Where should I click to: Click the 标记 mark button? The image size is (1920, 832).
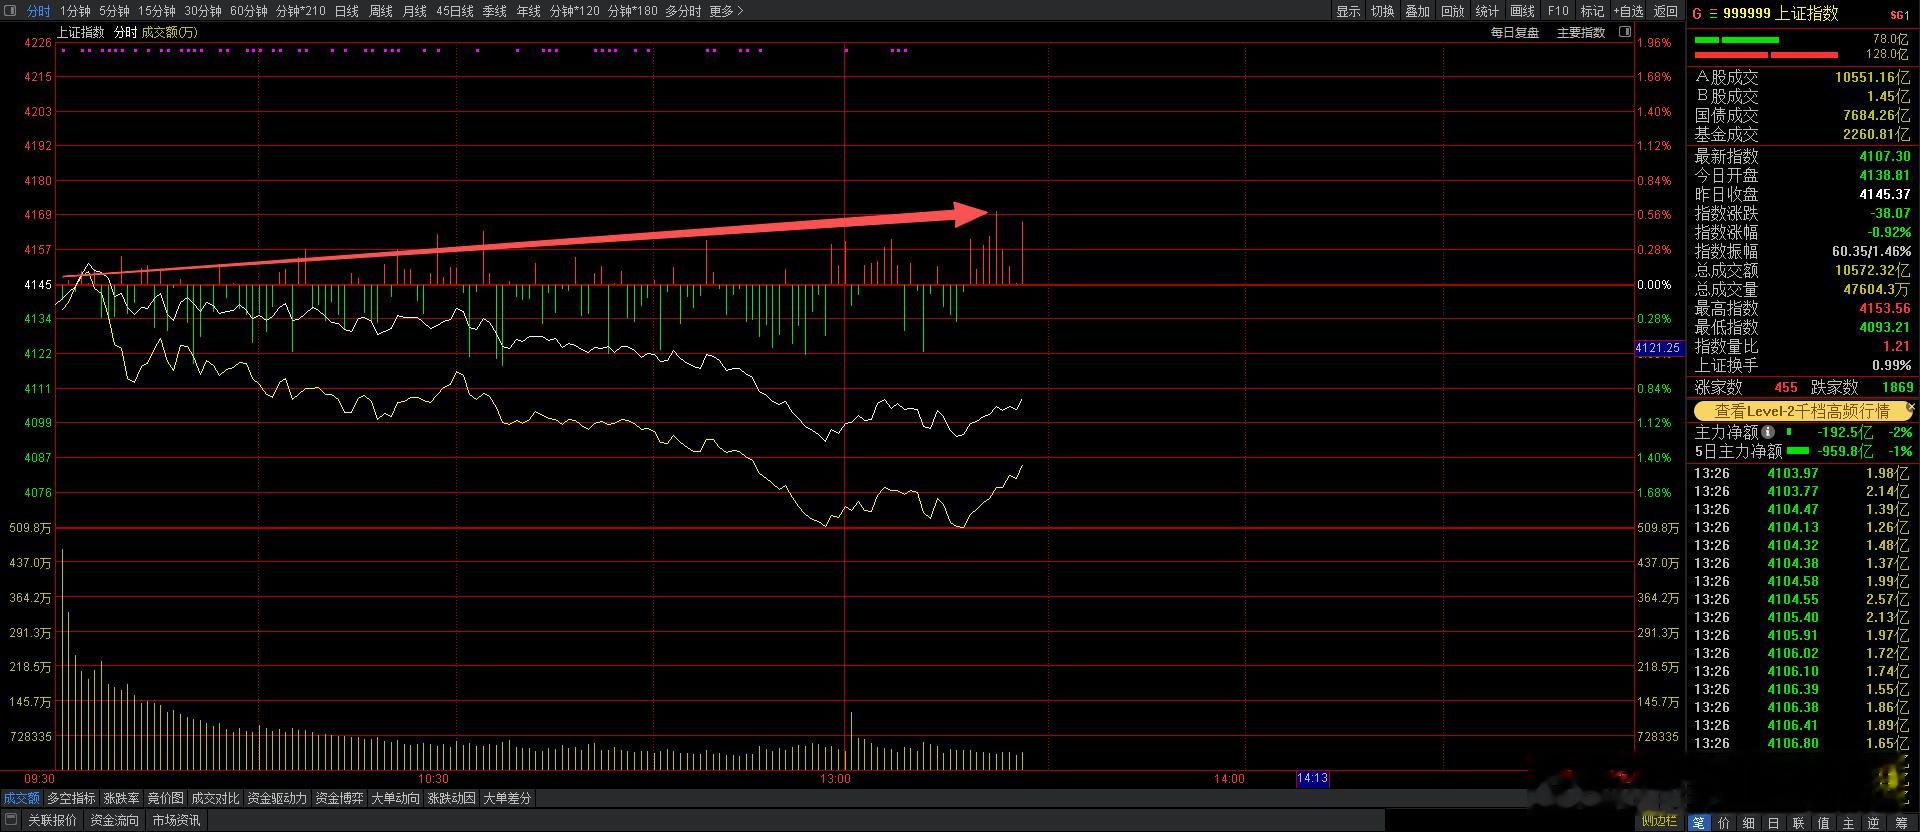pyautogui.click(x=1592, y=11)
